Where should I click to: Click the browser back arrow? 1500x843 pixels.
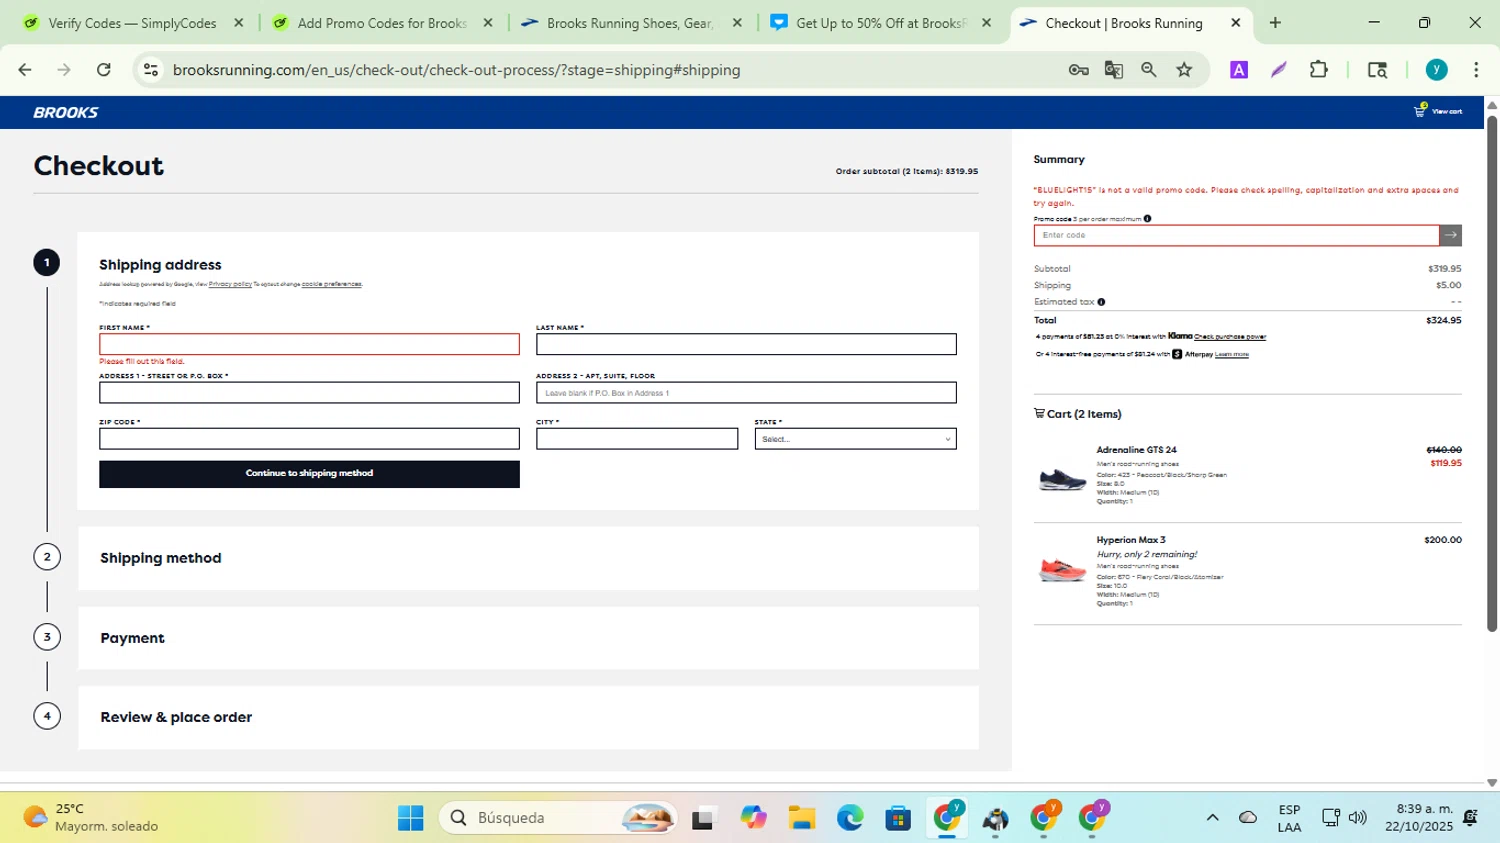pyautogui.click(x=25, y=70)
